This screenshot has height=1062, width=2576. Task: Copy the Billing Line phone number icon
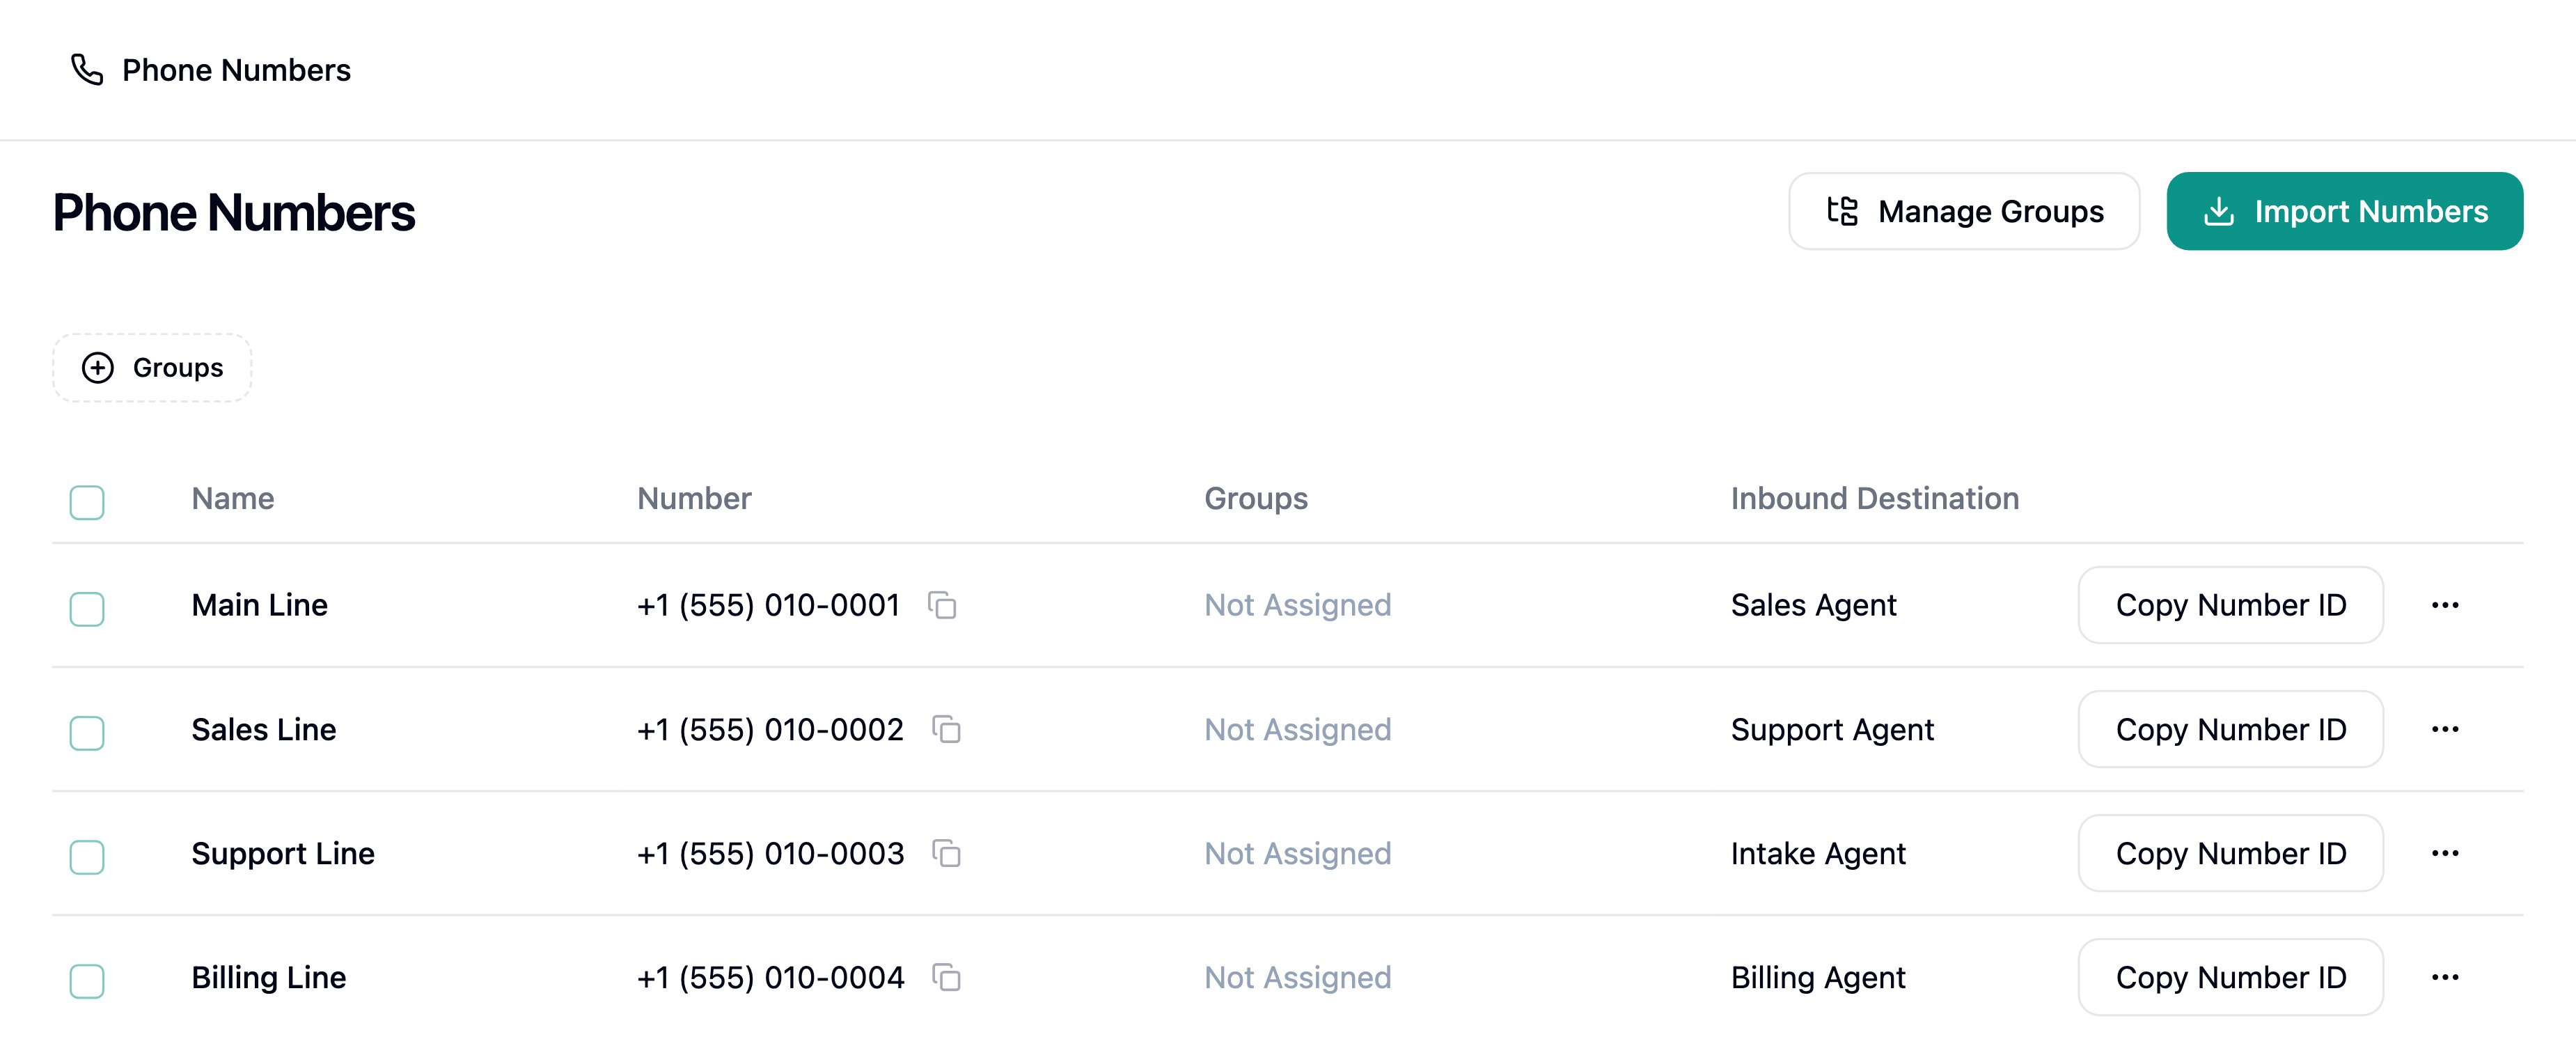tap(946, 977)
